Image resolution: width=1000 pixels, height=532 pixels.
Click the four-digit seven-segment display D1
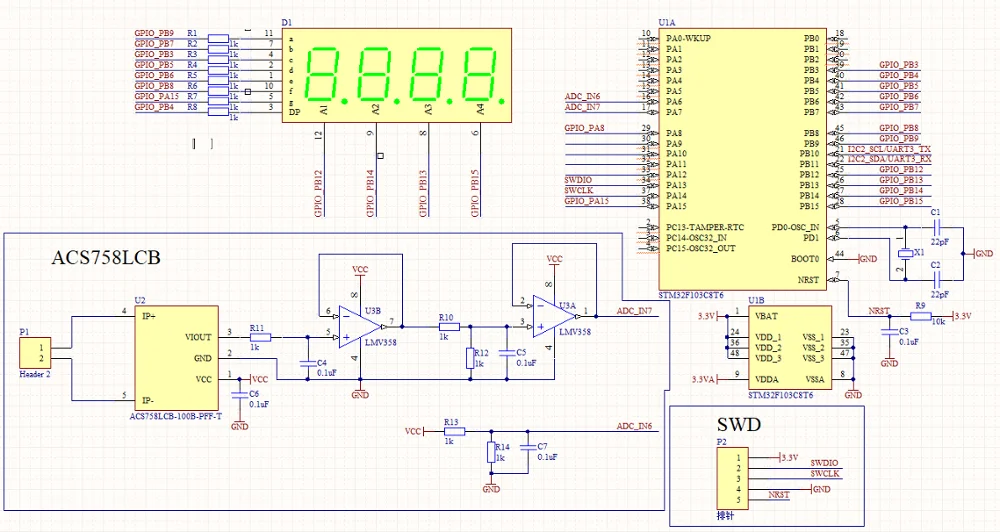[x=396, y=75]
